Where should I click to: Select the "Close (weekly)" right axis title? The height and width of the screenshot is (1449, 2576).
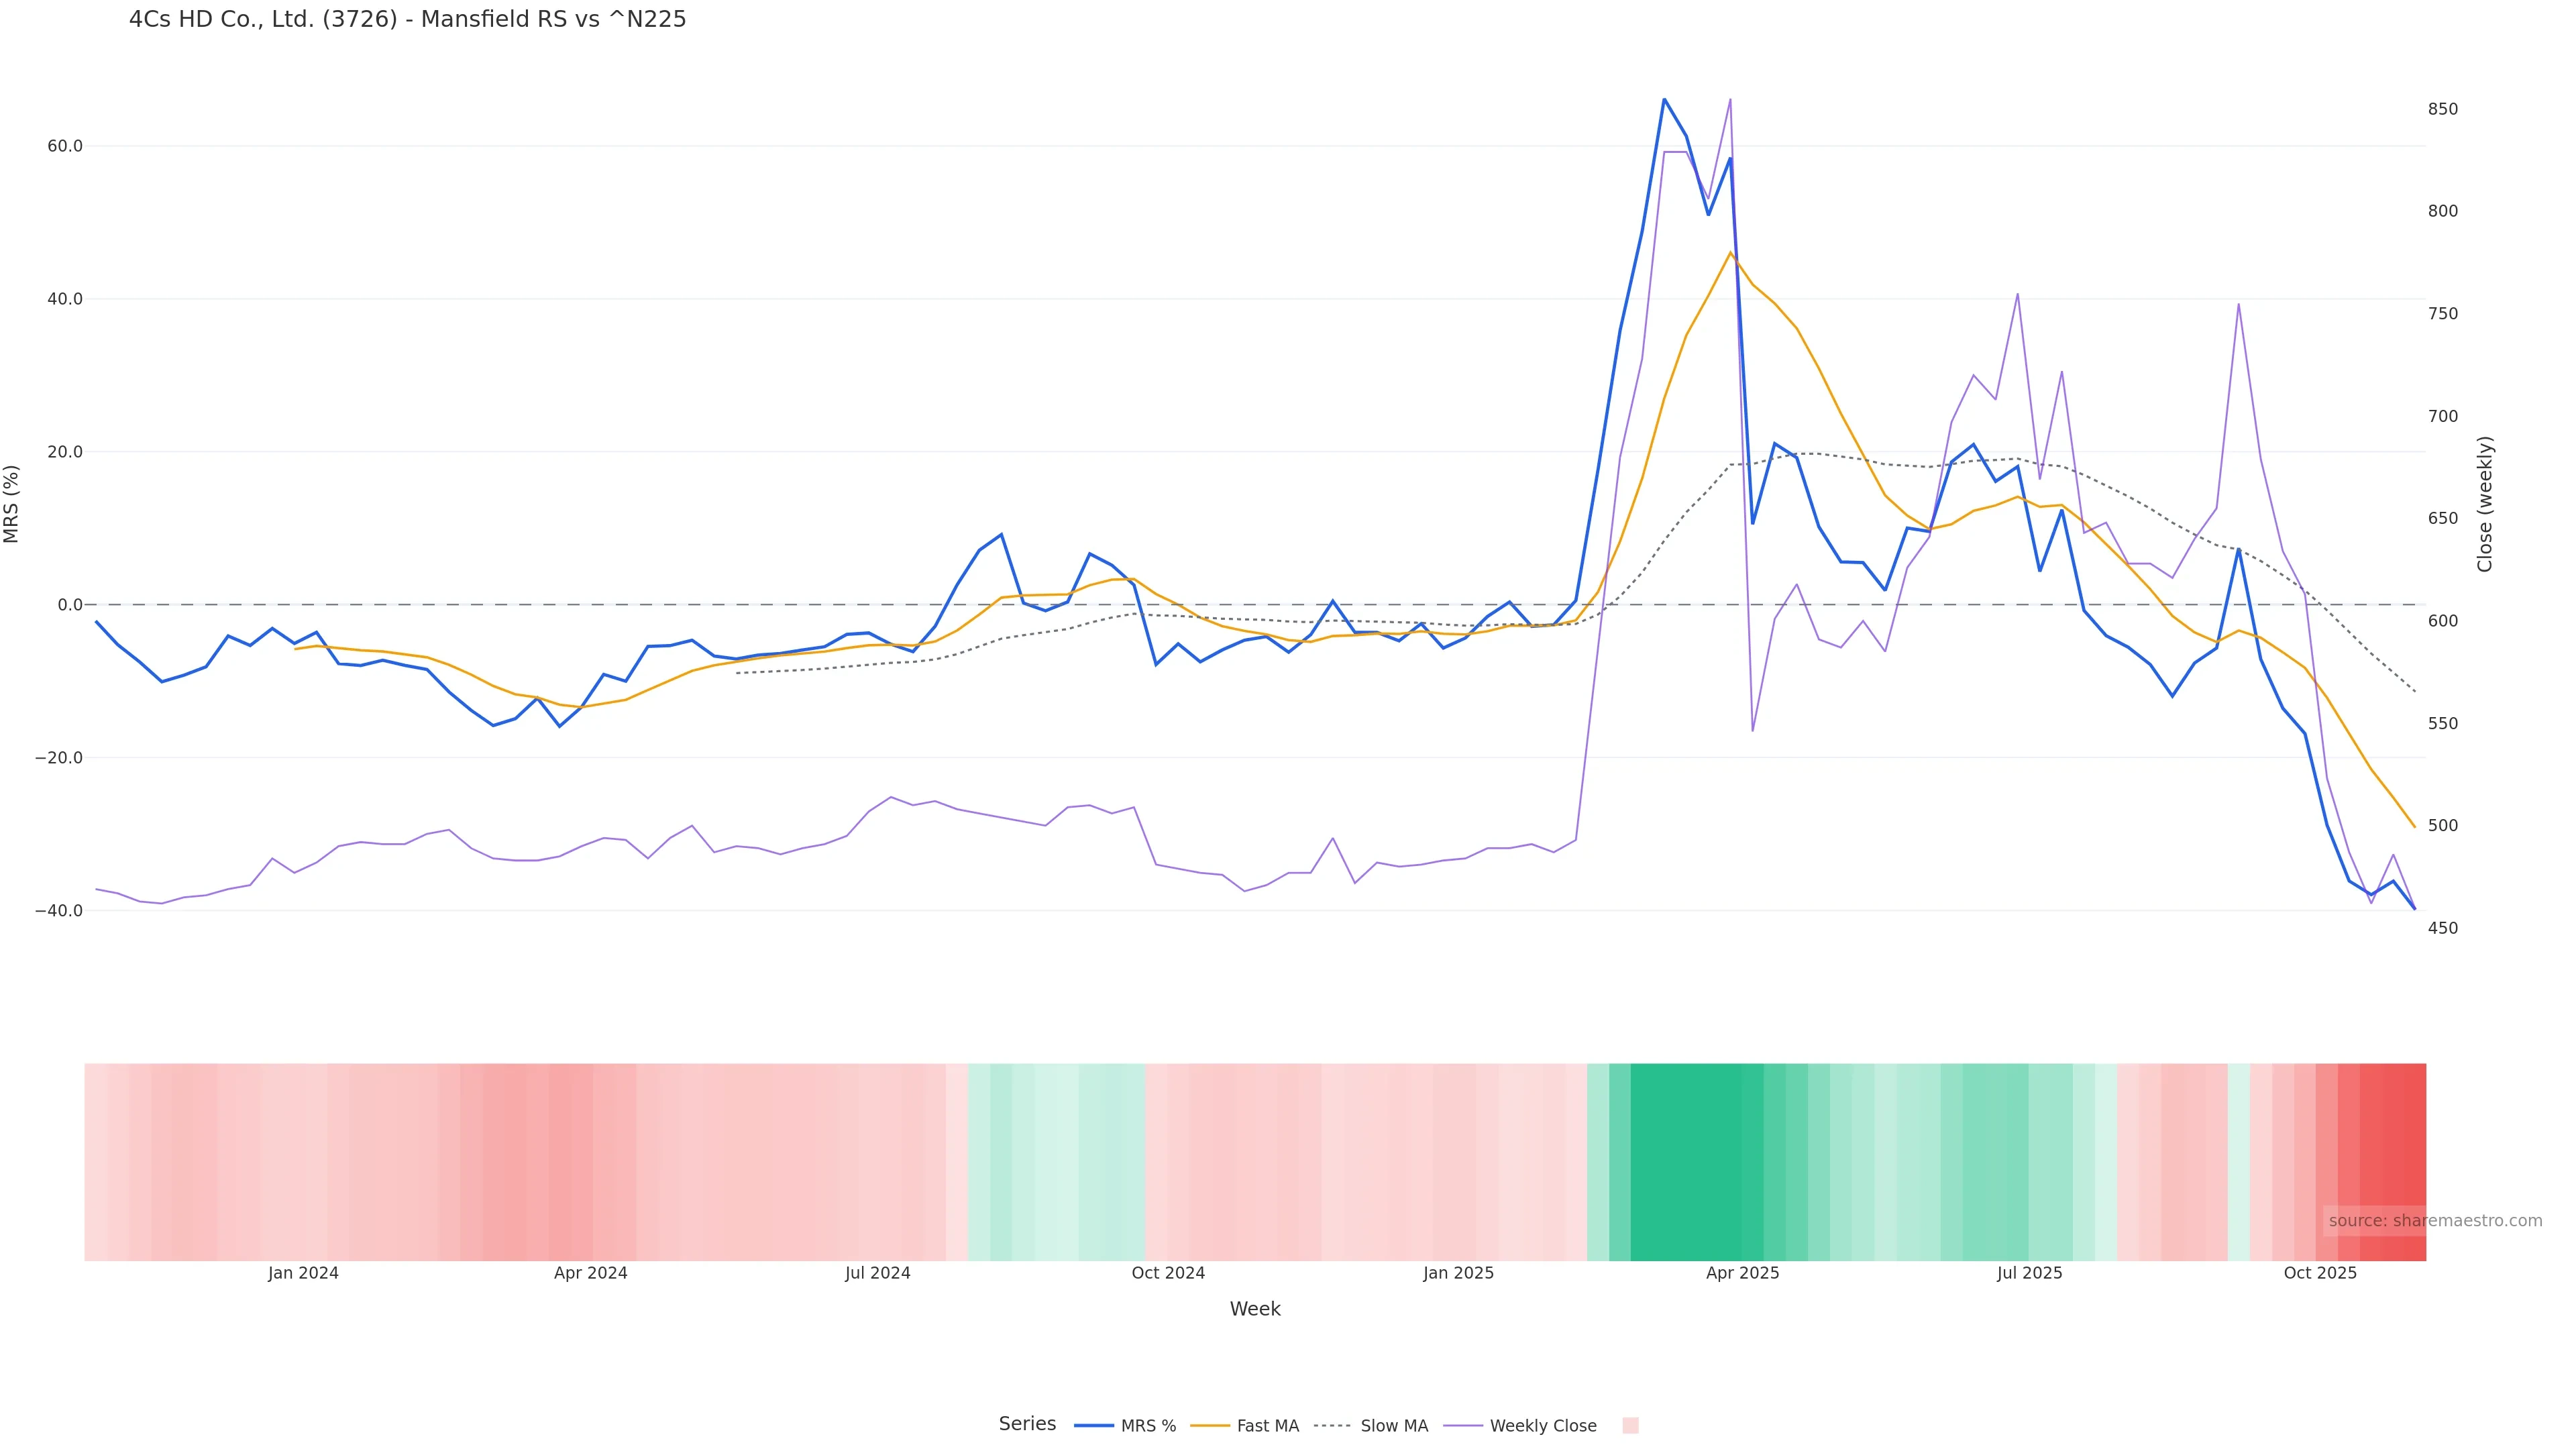click(2485, 504)
